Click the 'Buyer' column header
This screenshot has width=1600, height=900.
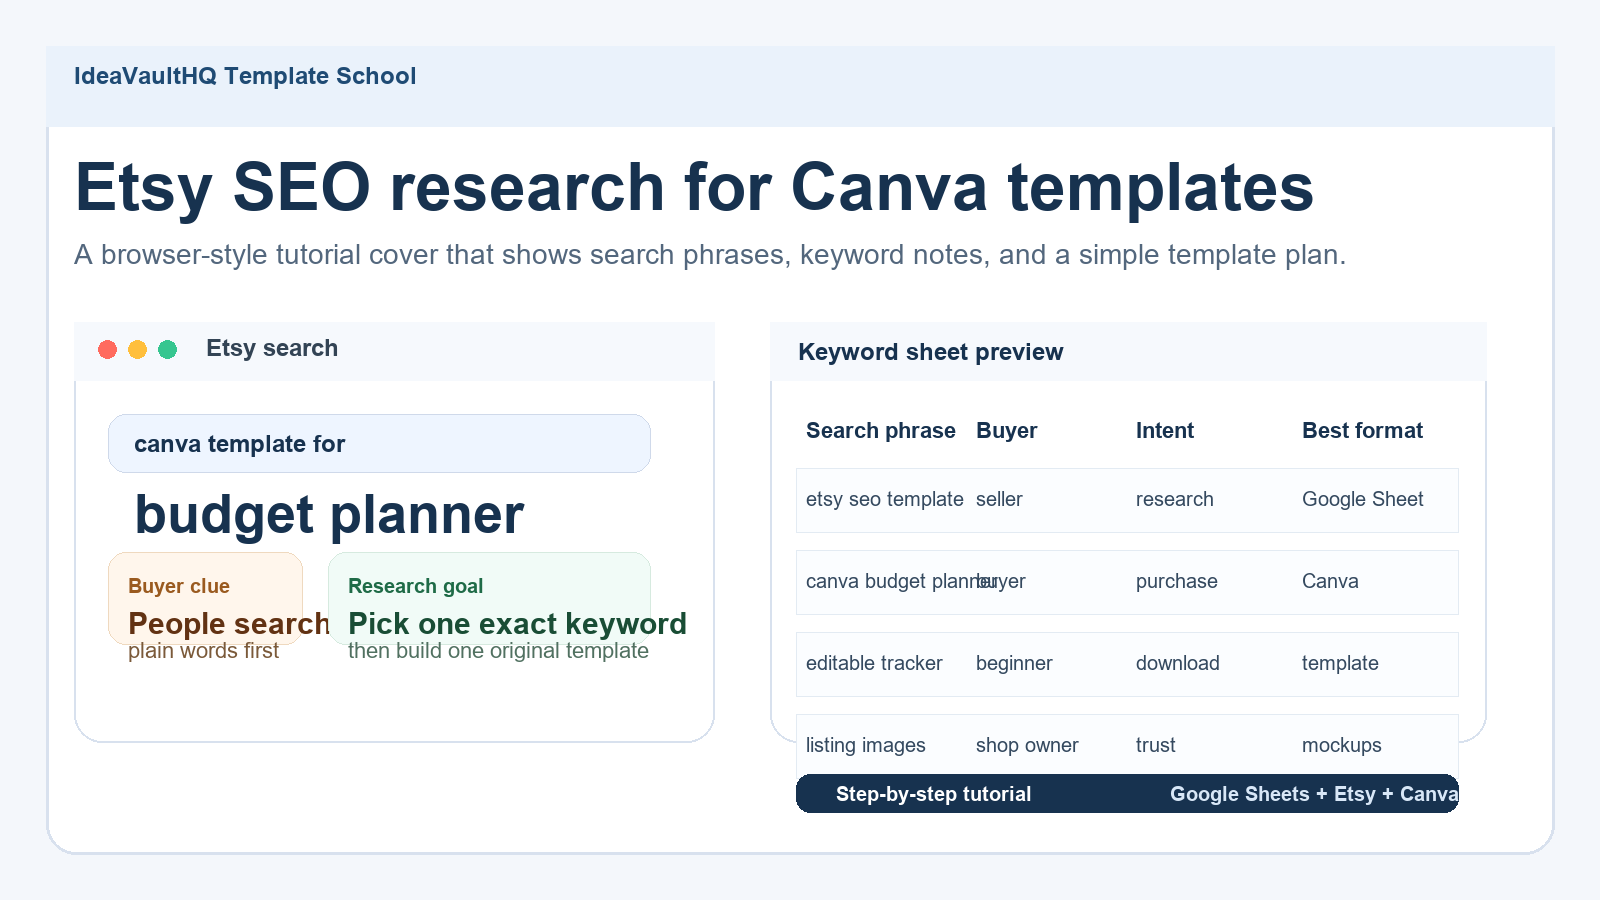(x=1006, y=431)
